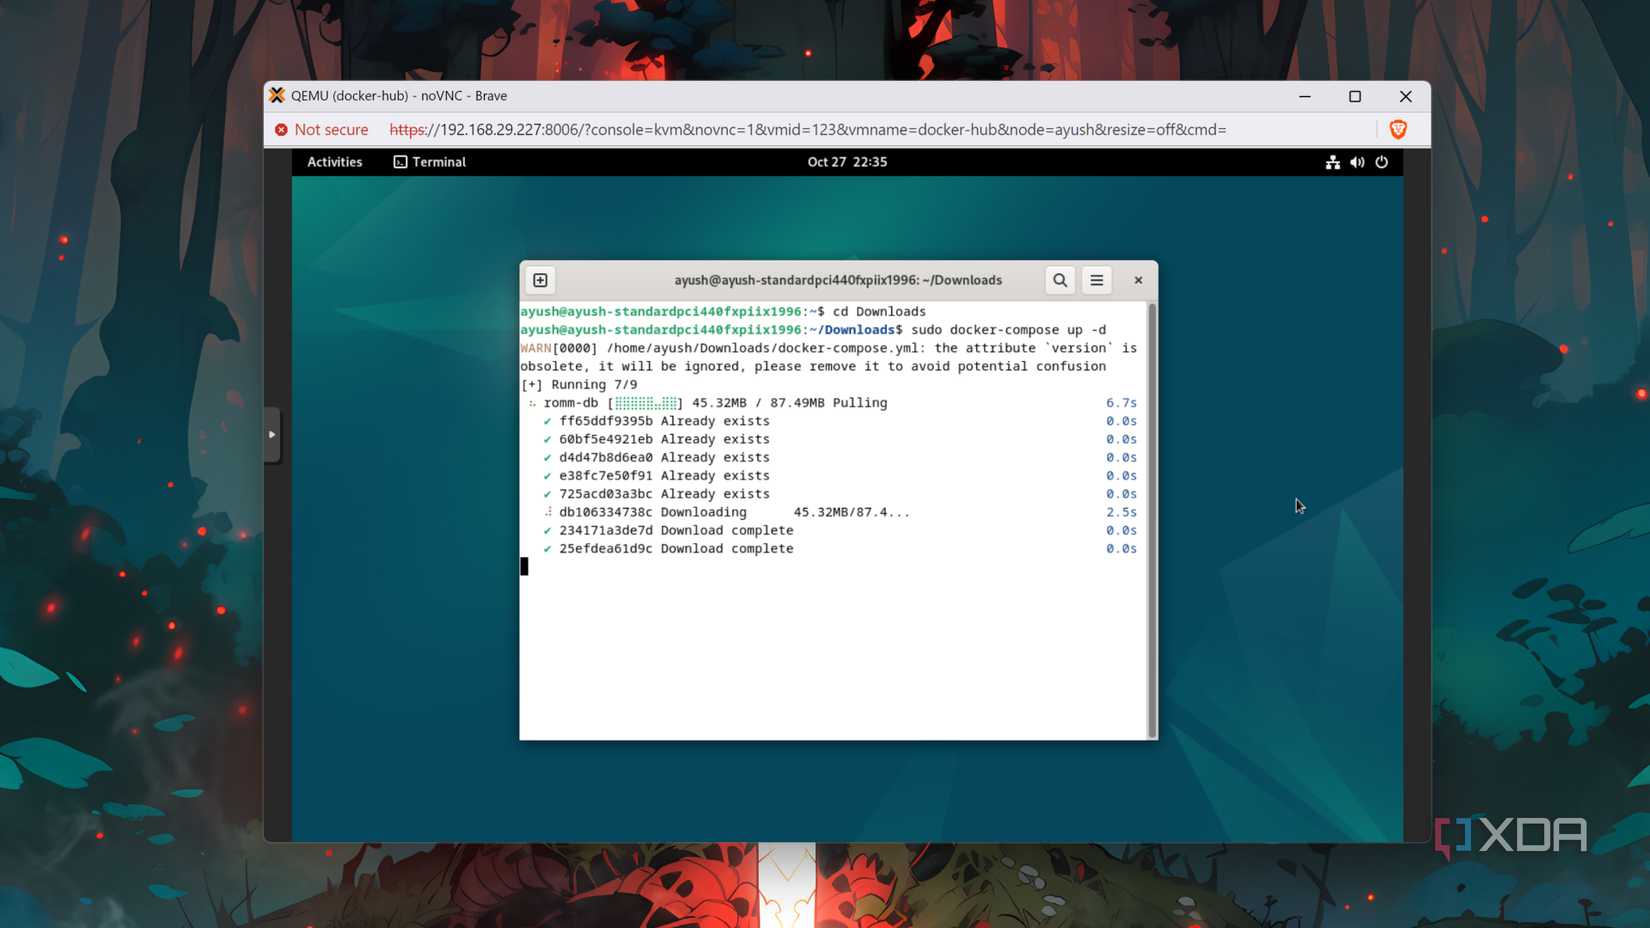Click the small terminal icon beside Terminal label
Image resolution: width=1650 pixels, height=928 pixels.
(399, 161)
